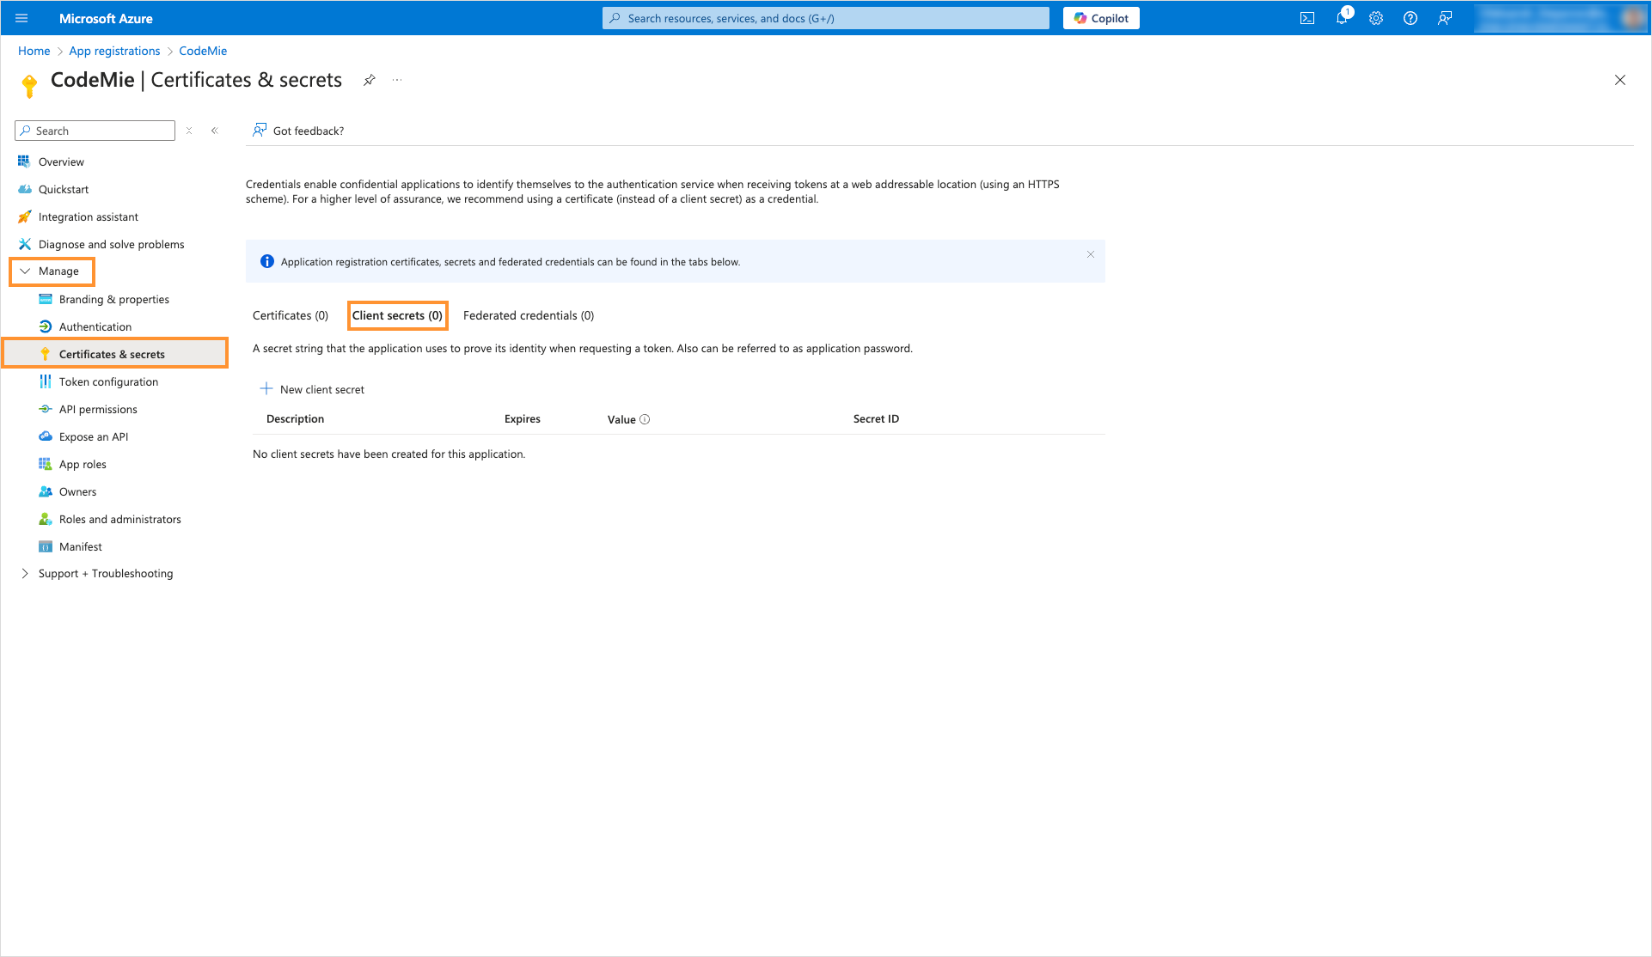The image size is (1652, 957).
Task: Pin the Certificates & secrets page
Action: 369,80
